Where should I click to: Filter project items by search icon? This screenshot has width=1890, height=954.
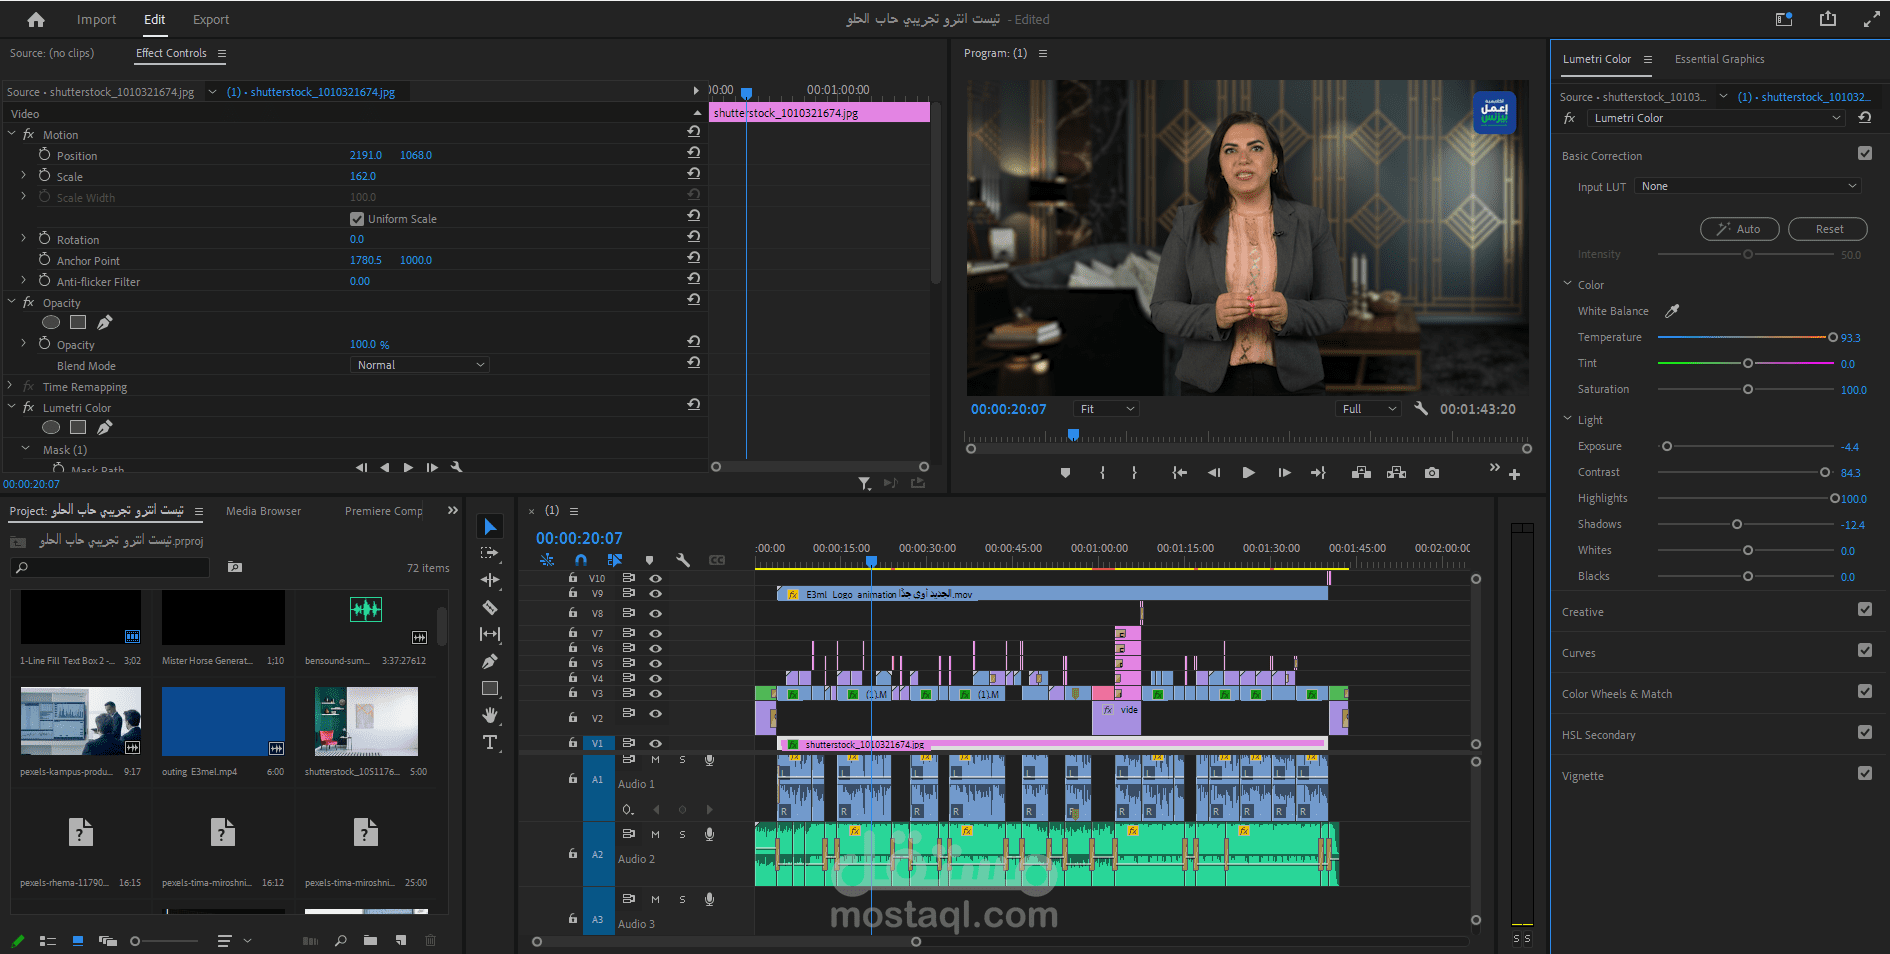(234, 567)
